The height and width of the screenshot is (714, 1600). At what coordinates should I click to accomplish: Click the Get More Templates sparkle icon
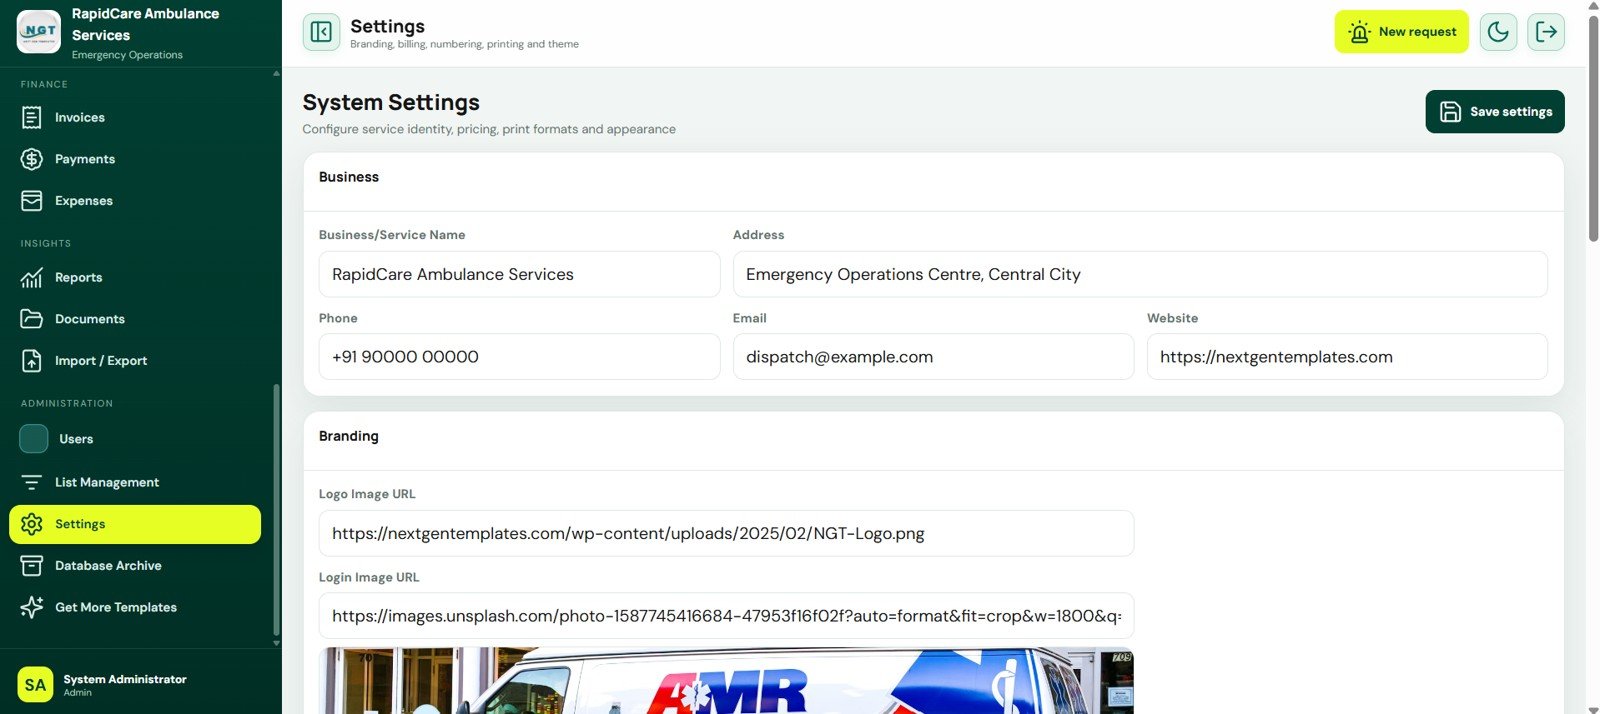coord(32,607)
